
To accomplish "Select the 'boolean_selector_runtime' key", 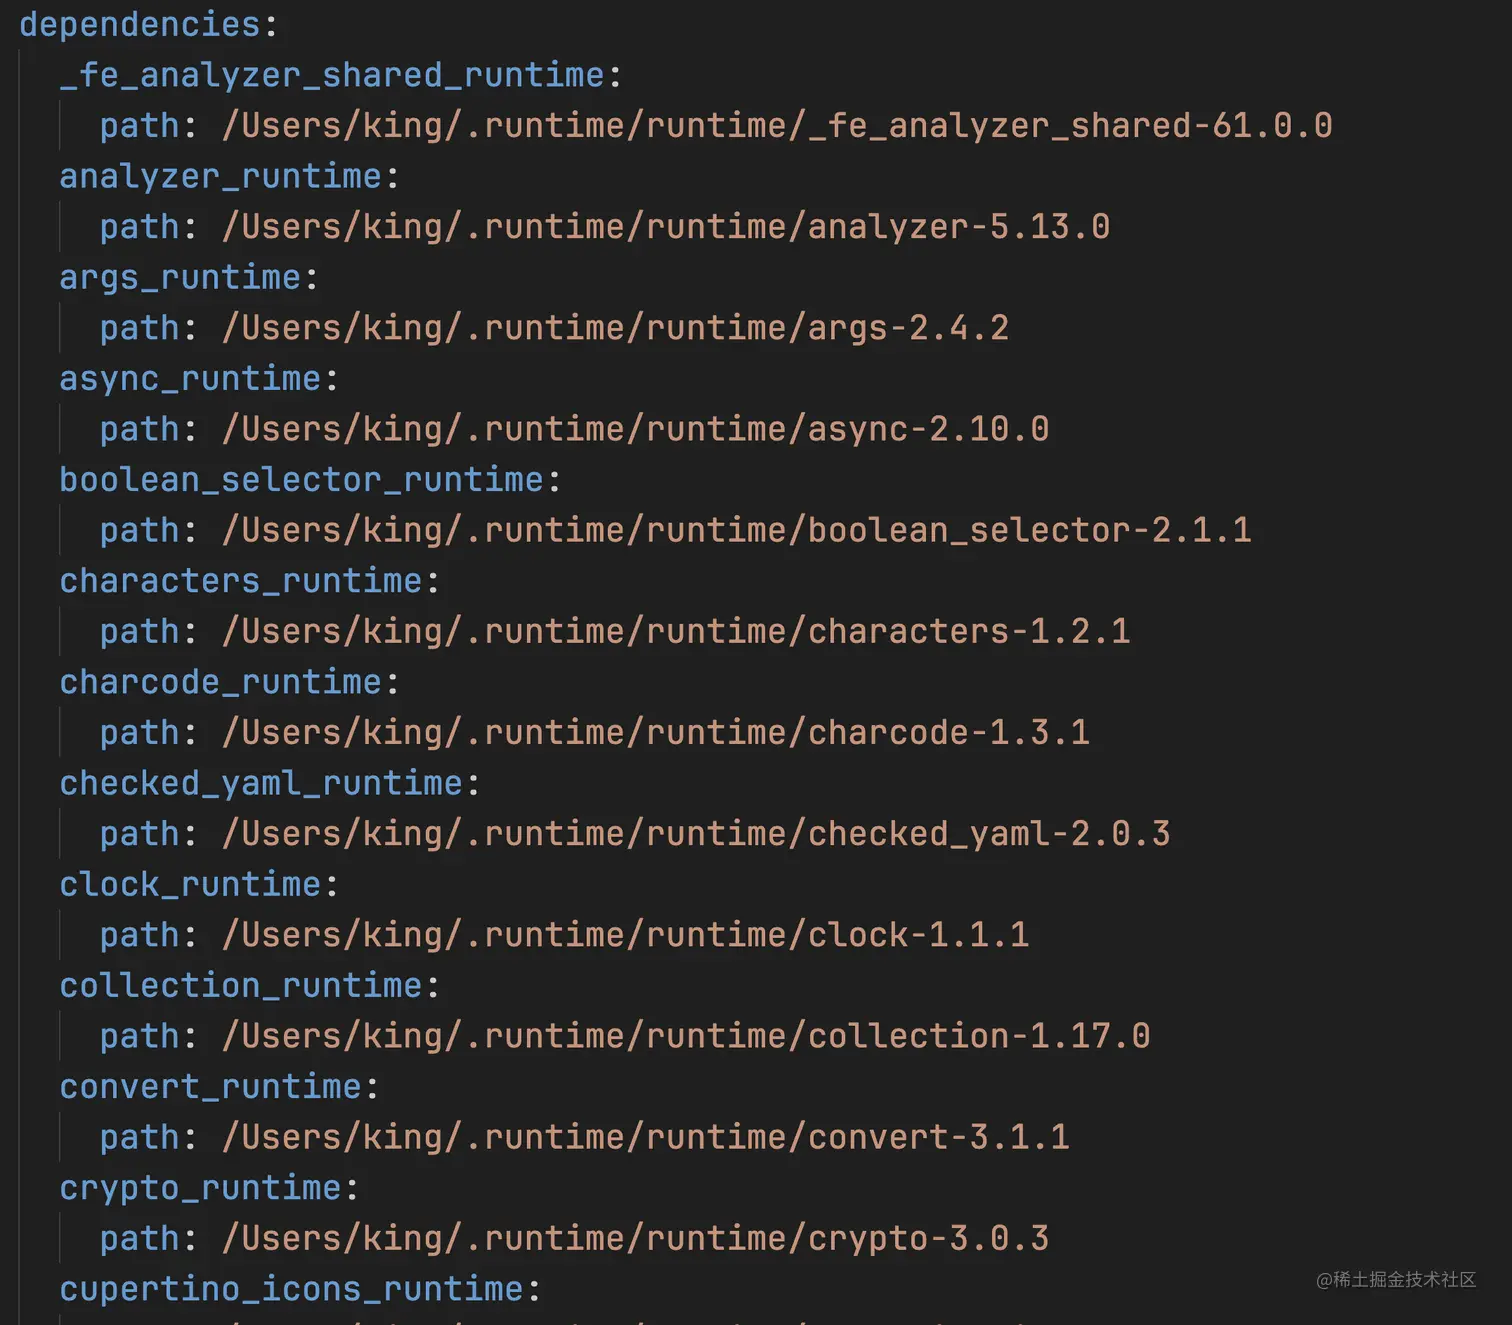I will [302, 480].
